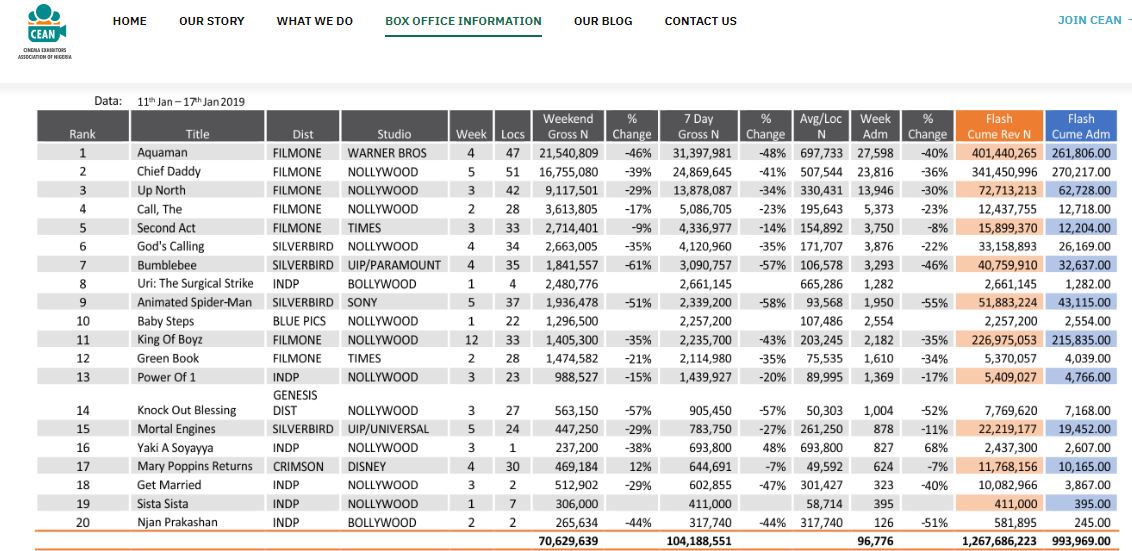Viewport: 1132px width, 551px height.
Task: Click the orange Flash Cume Rev N header
Action: coord(999,126)
